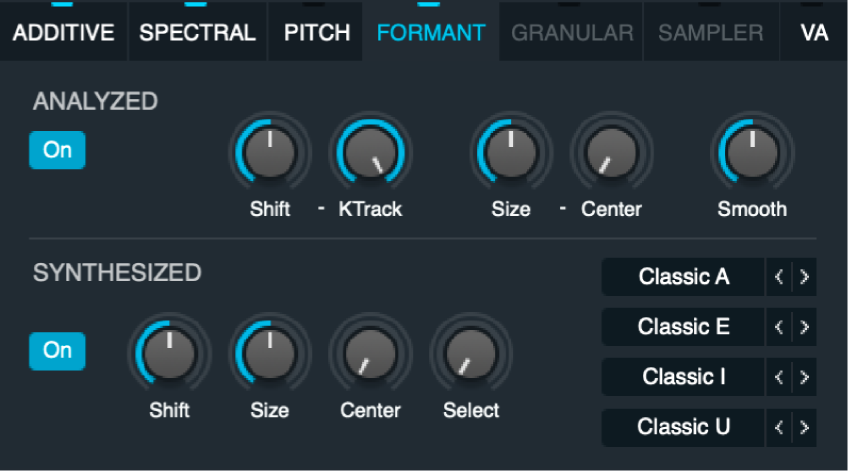Open the Classic U formant menu
Viewport: 850px width, 472px height.
[684, 427]
